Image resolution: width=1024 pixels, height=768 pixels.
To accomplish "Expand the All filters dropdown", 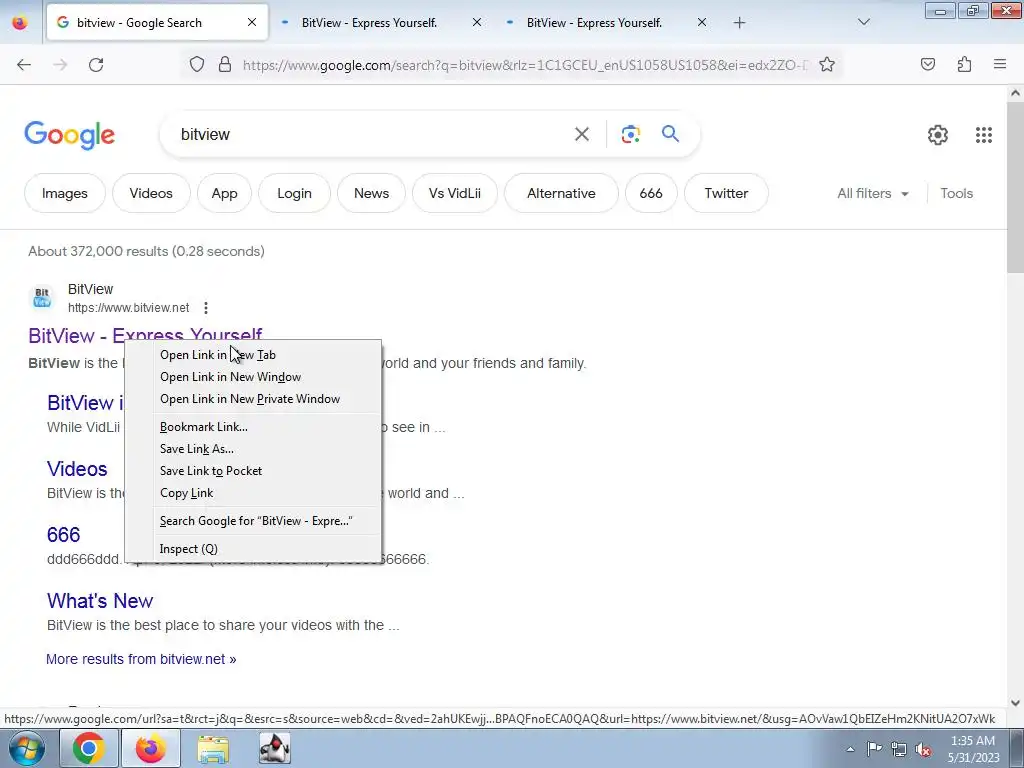I will click(x=872, y=193).
